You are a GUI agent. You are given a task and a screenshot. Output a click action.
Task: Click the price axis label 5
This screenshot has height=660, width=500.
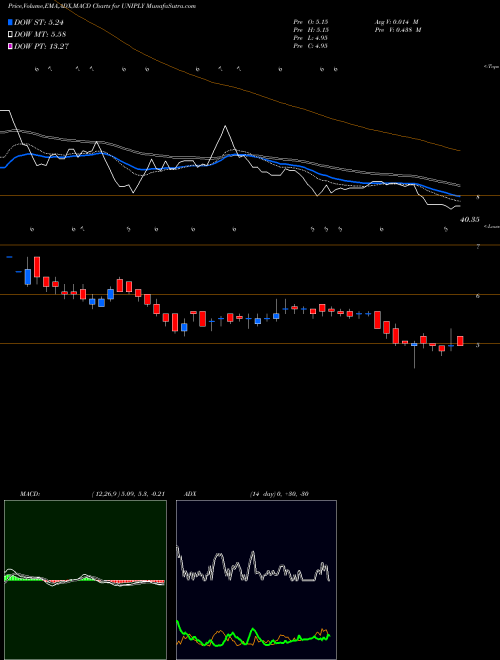tap(478, 345)
